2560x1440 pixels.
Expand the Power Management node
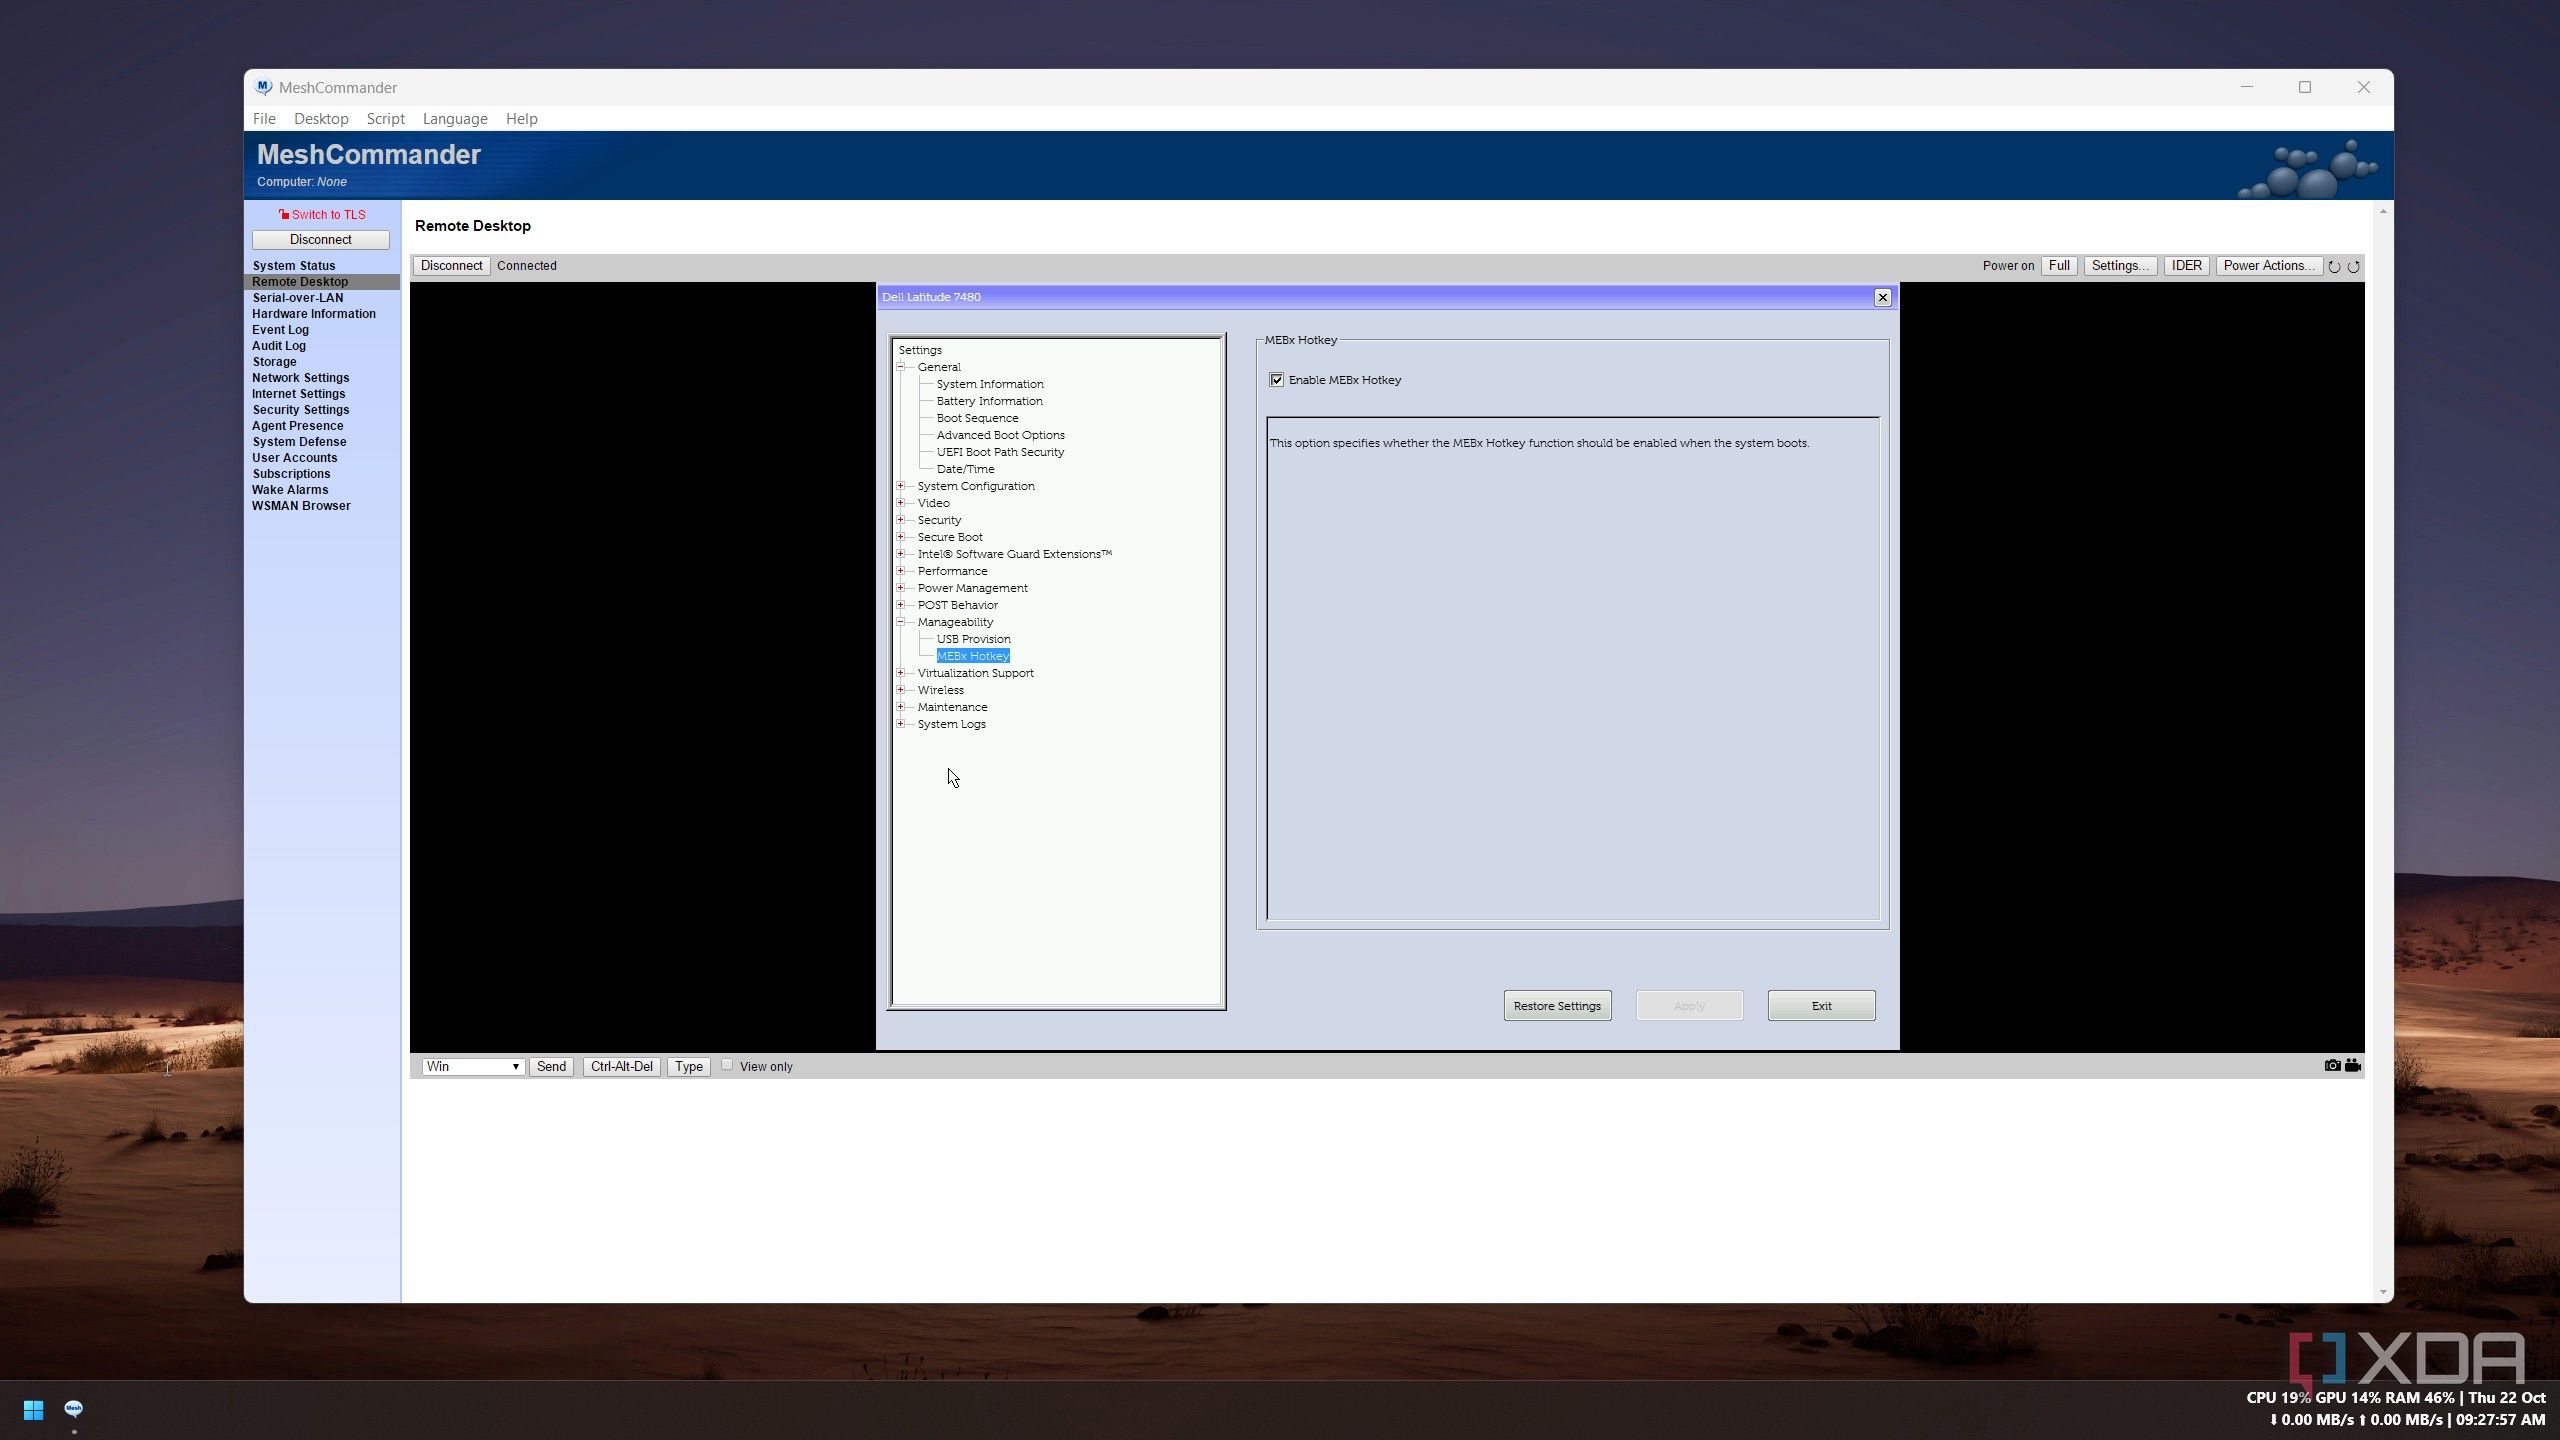click(x=900, y=588)
